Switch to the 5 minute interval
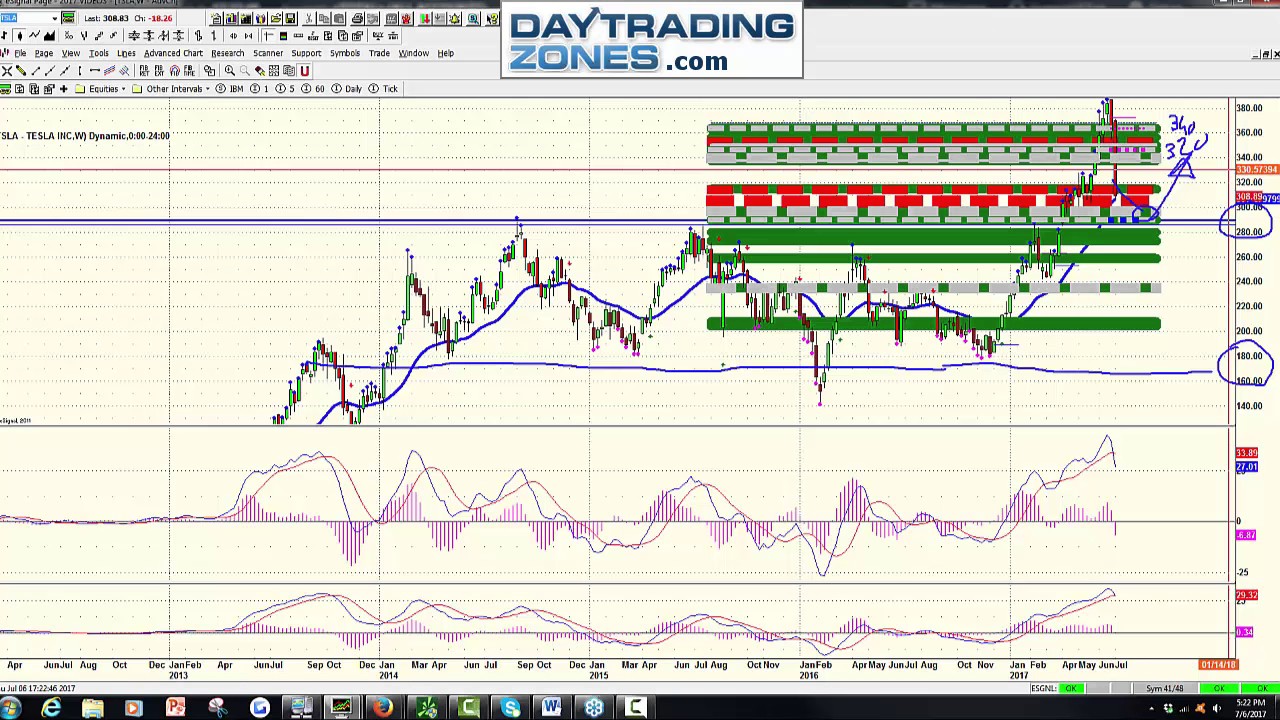The height and width of the screenshot is (720, 1280). pyautogui.click(x=286, y=89)
